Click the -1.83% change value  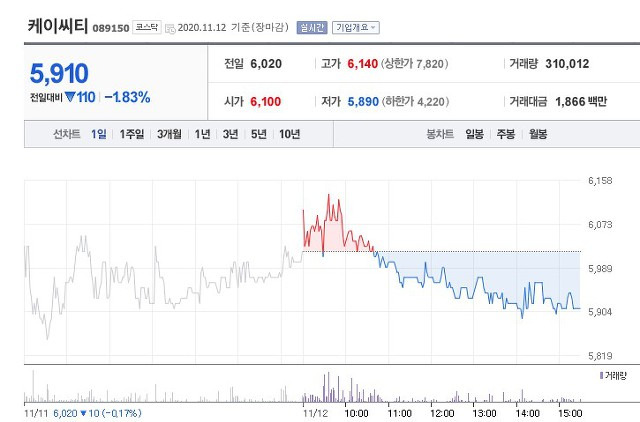[x=127, y=97]
